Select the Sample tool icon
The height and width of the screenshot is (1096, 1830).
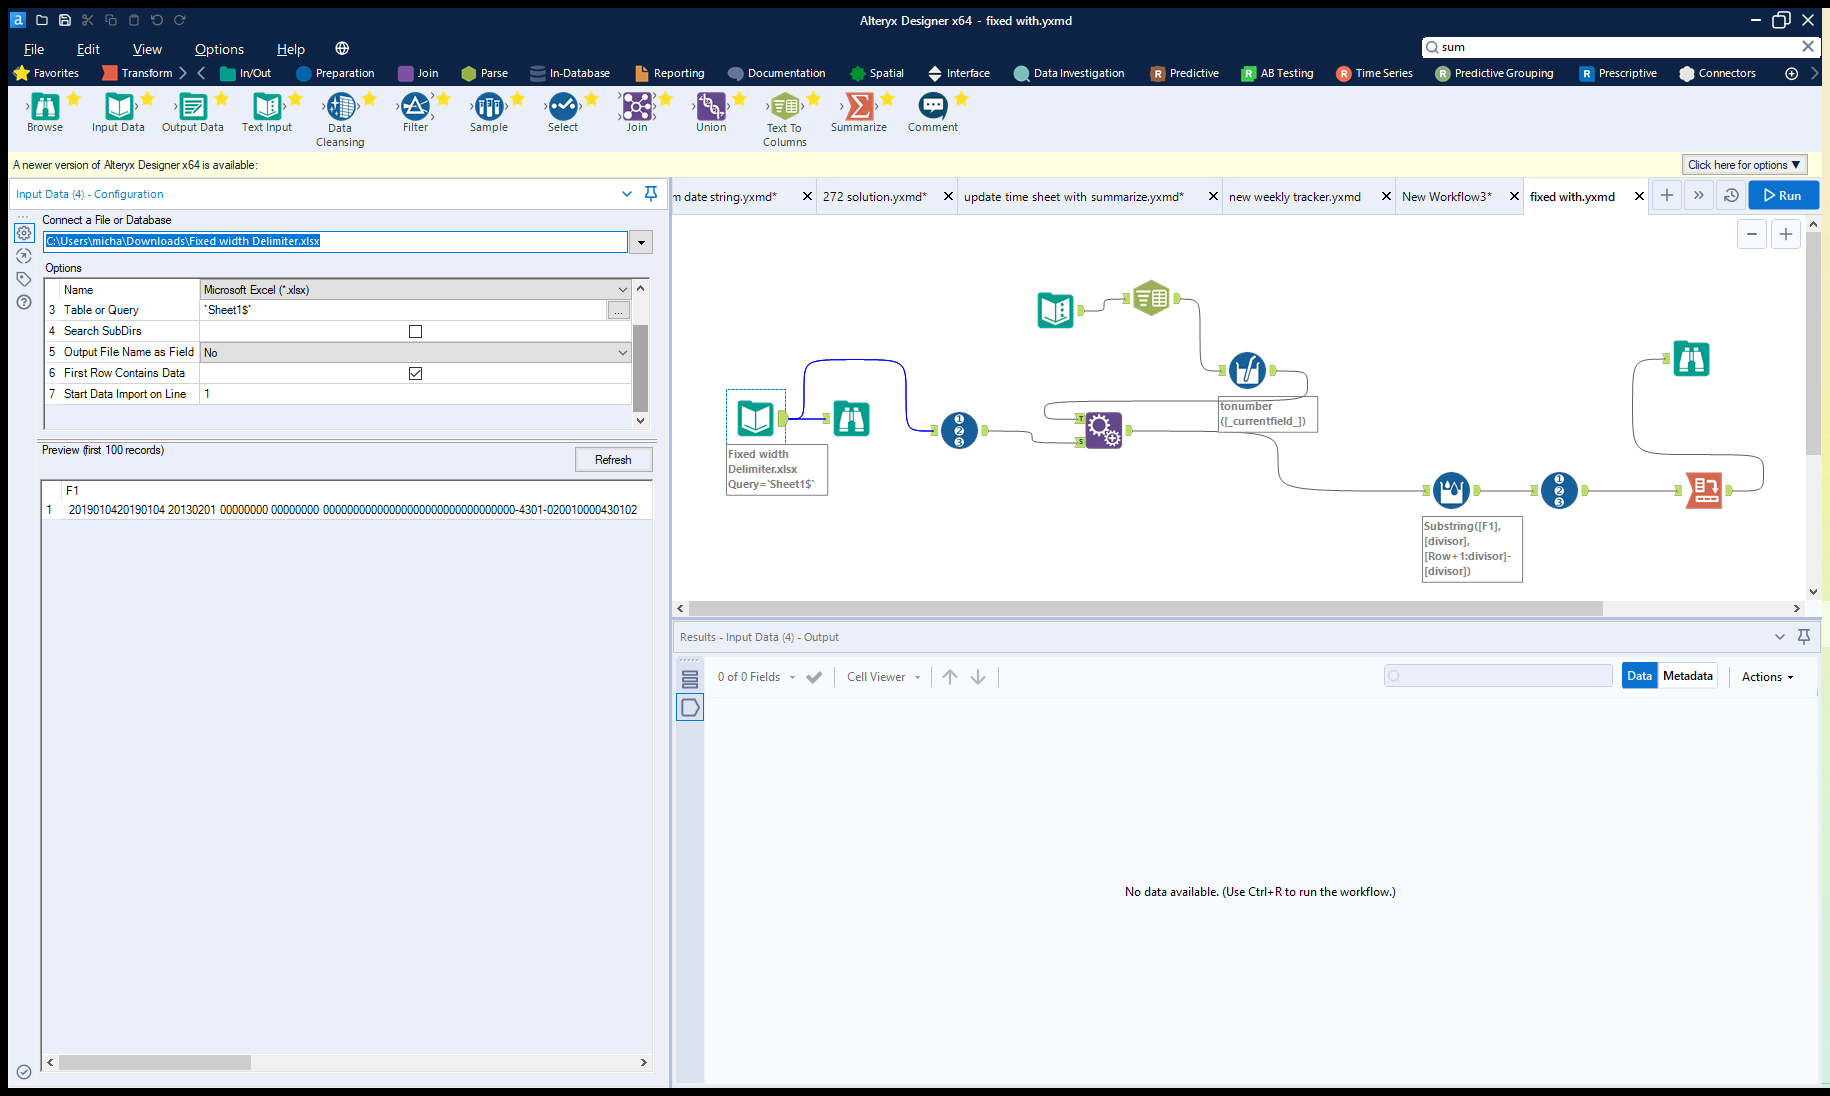pyautogui.click(x=488, y=107)
